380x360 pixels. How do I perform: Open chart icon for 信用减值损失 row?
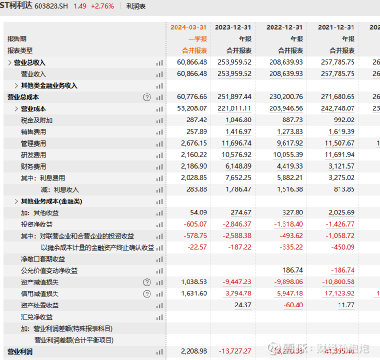[160, 294]
